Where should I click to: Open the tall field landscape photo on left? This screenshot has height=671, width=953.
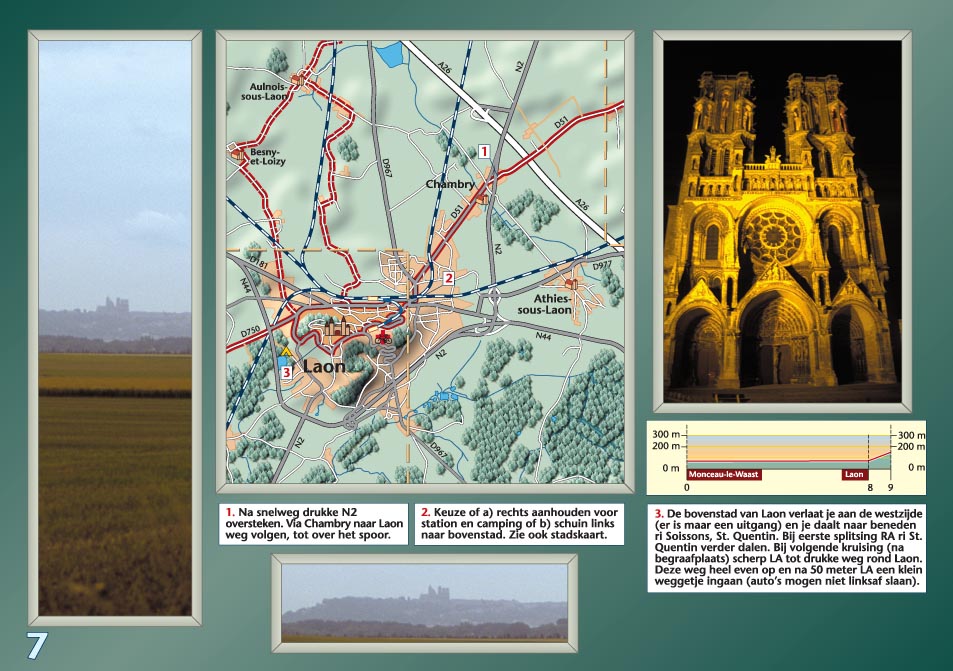coord(115,328)
